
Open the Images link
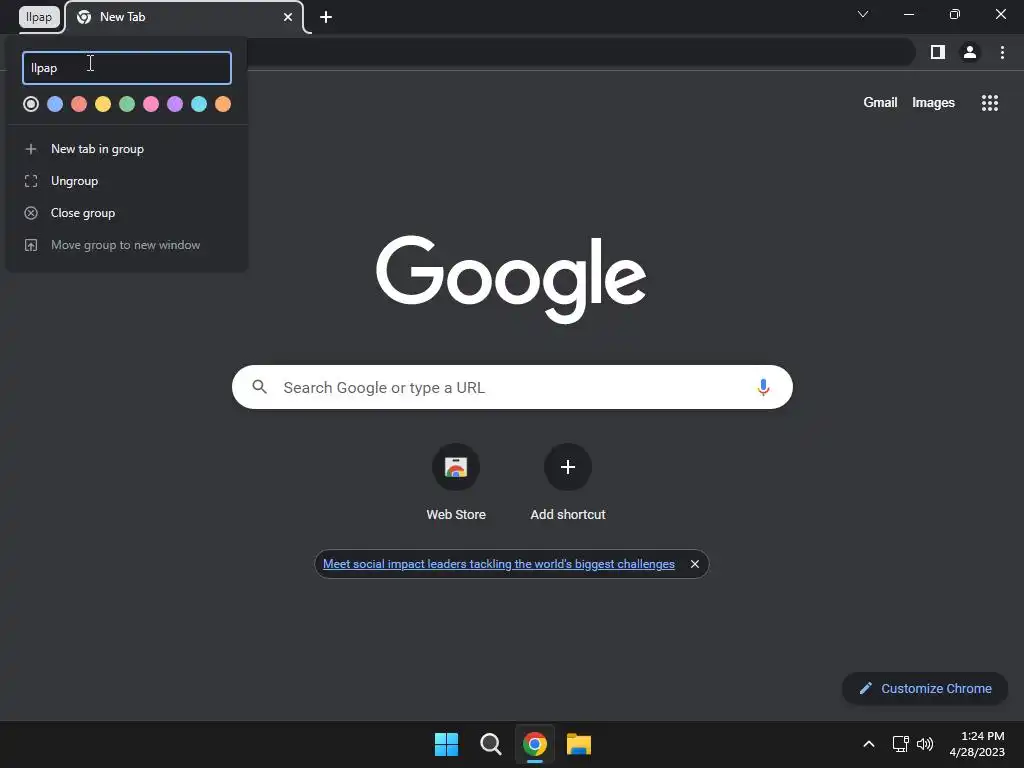pyautogui.click(x=933, y=103)
